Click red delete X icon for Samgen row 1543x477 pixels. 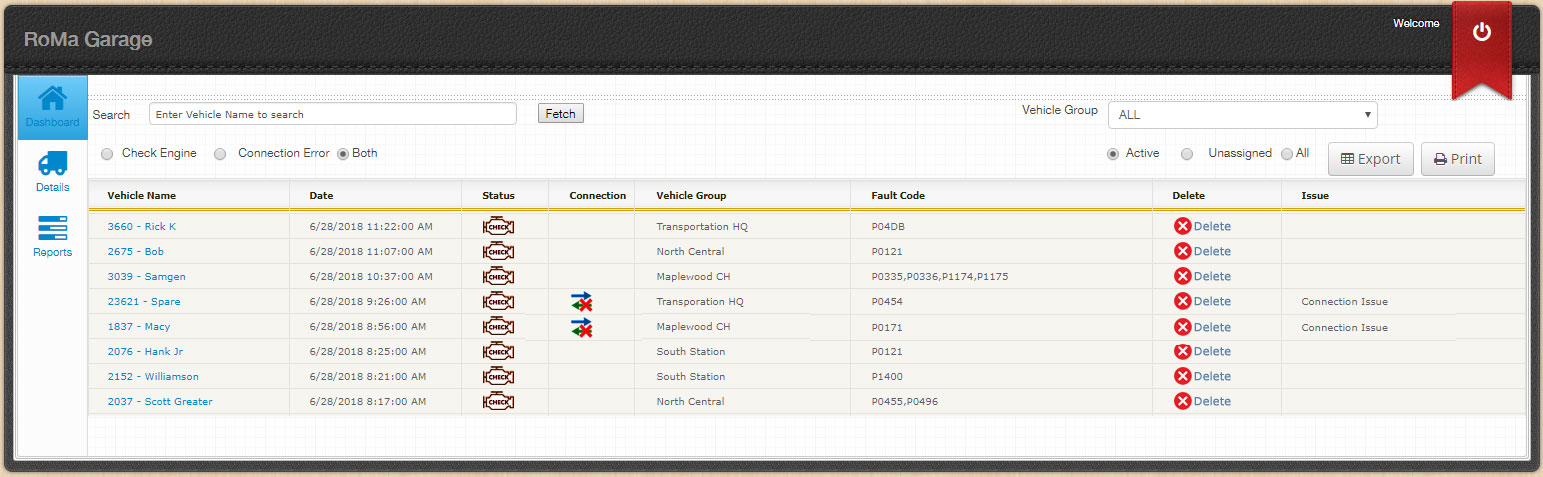[x=1182, y=276]
